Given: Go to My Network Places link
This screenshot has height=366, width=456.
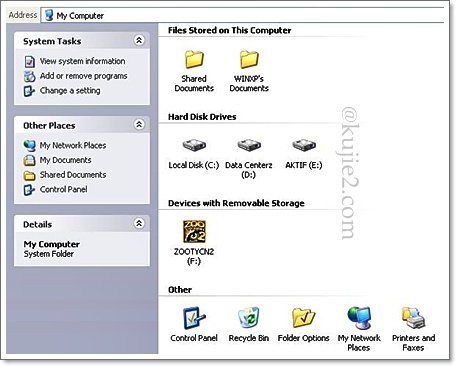Looking at the screenshot, I should point(73,145).
